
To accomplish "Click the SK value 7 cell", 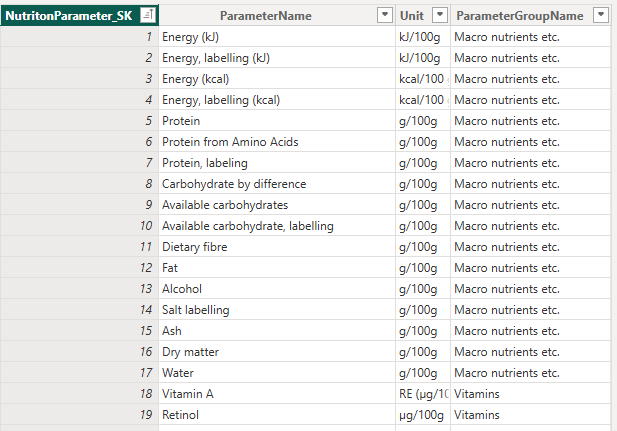I will [79, 163].
